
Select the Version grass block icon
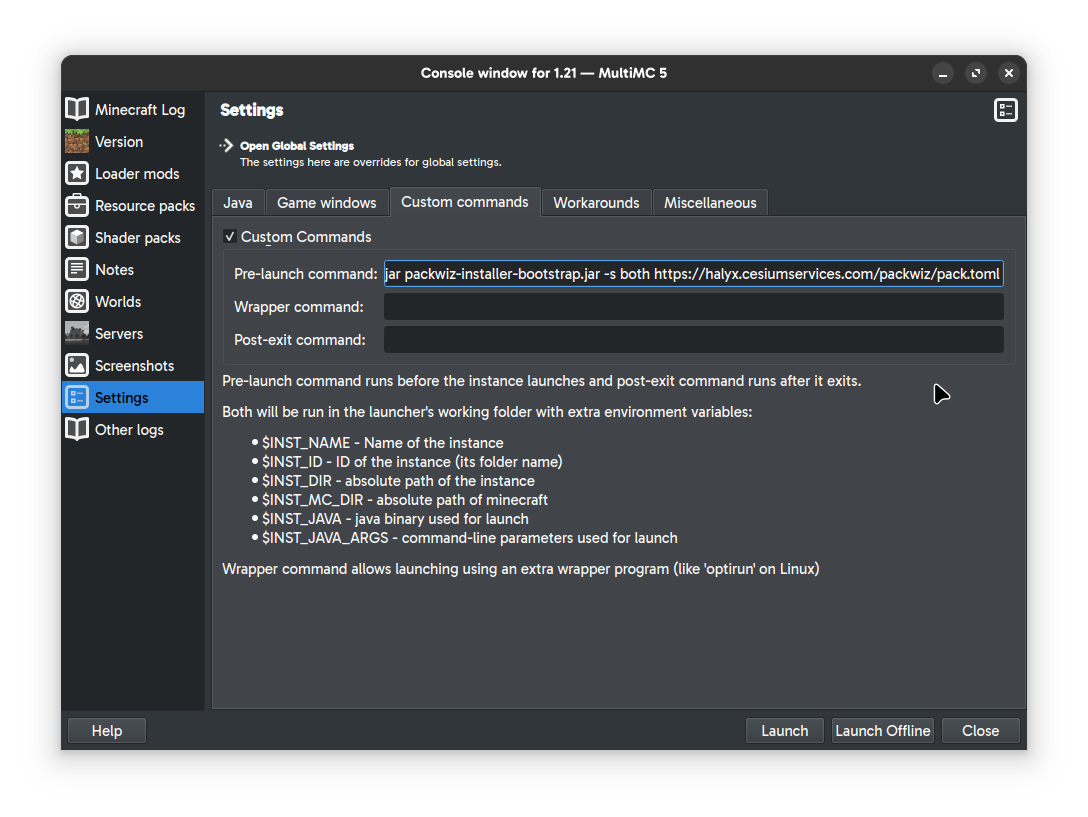click(77, 141)
